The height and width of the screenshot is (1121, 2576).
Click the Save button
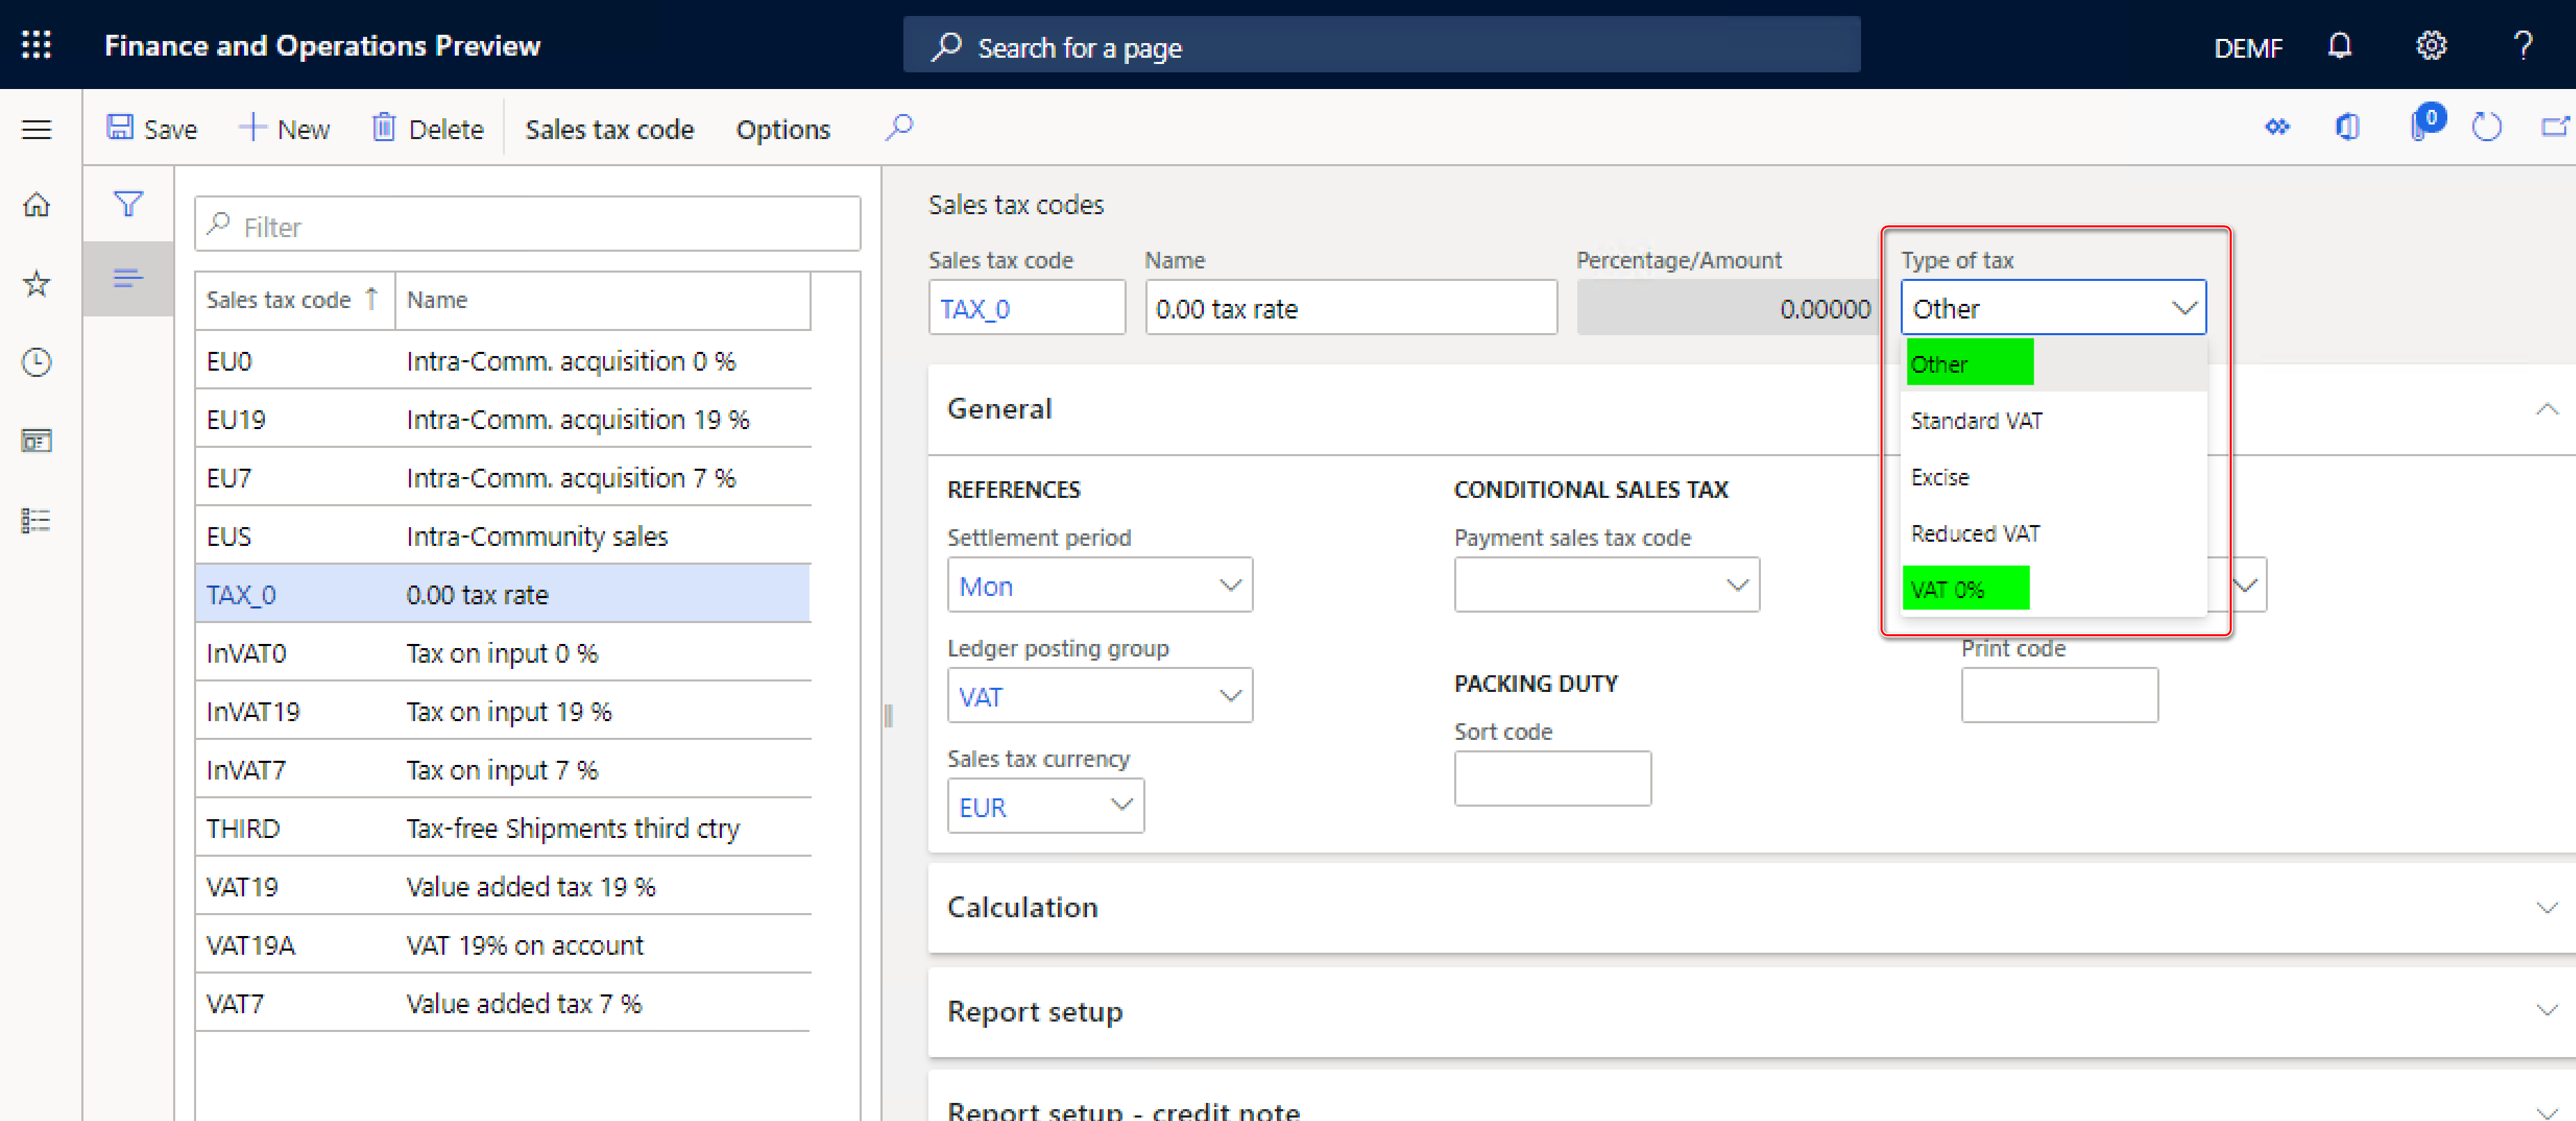pos(152,129)
